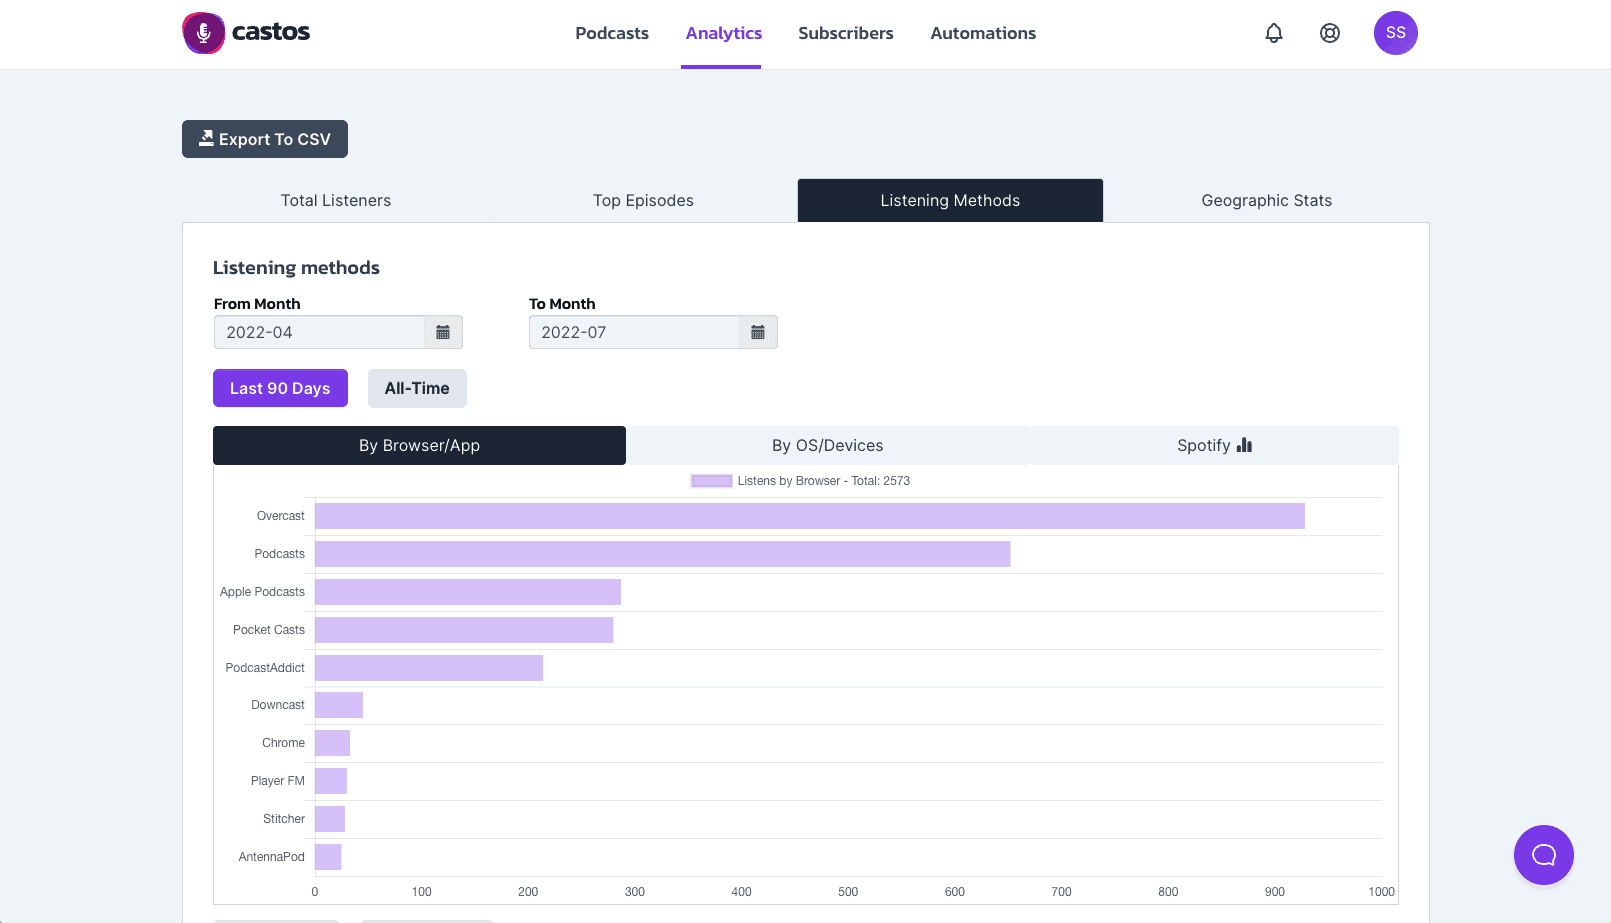Click the AntennaPod bar
1611x923 pixels.
(x=328, y=857)
